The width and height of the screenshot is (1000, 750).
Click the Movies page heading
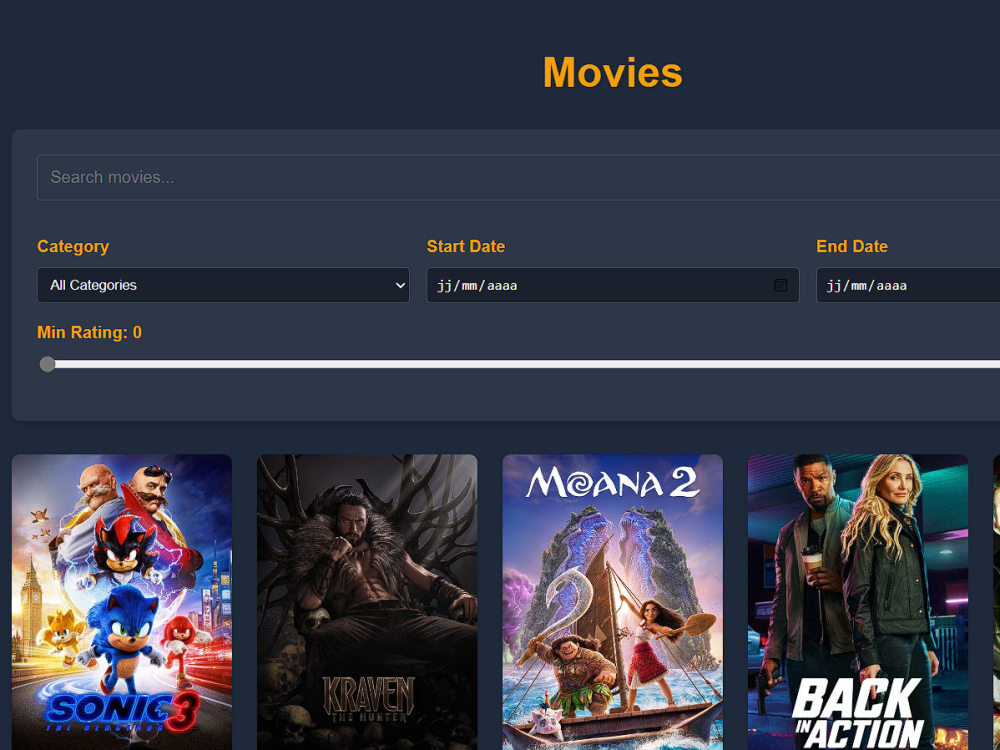click(612, 72)
